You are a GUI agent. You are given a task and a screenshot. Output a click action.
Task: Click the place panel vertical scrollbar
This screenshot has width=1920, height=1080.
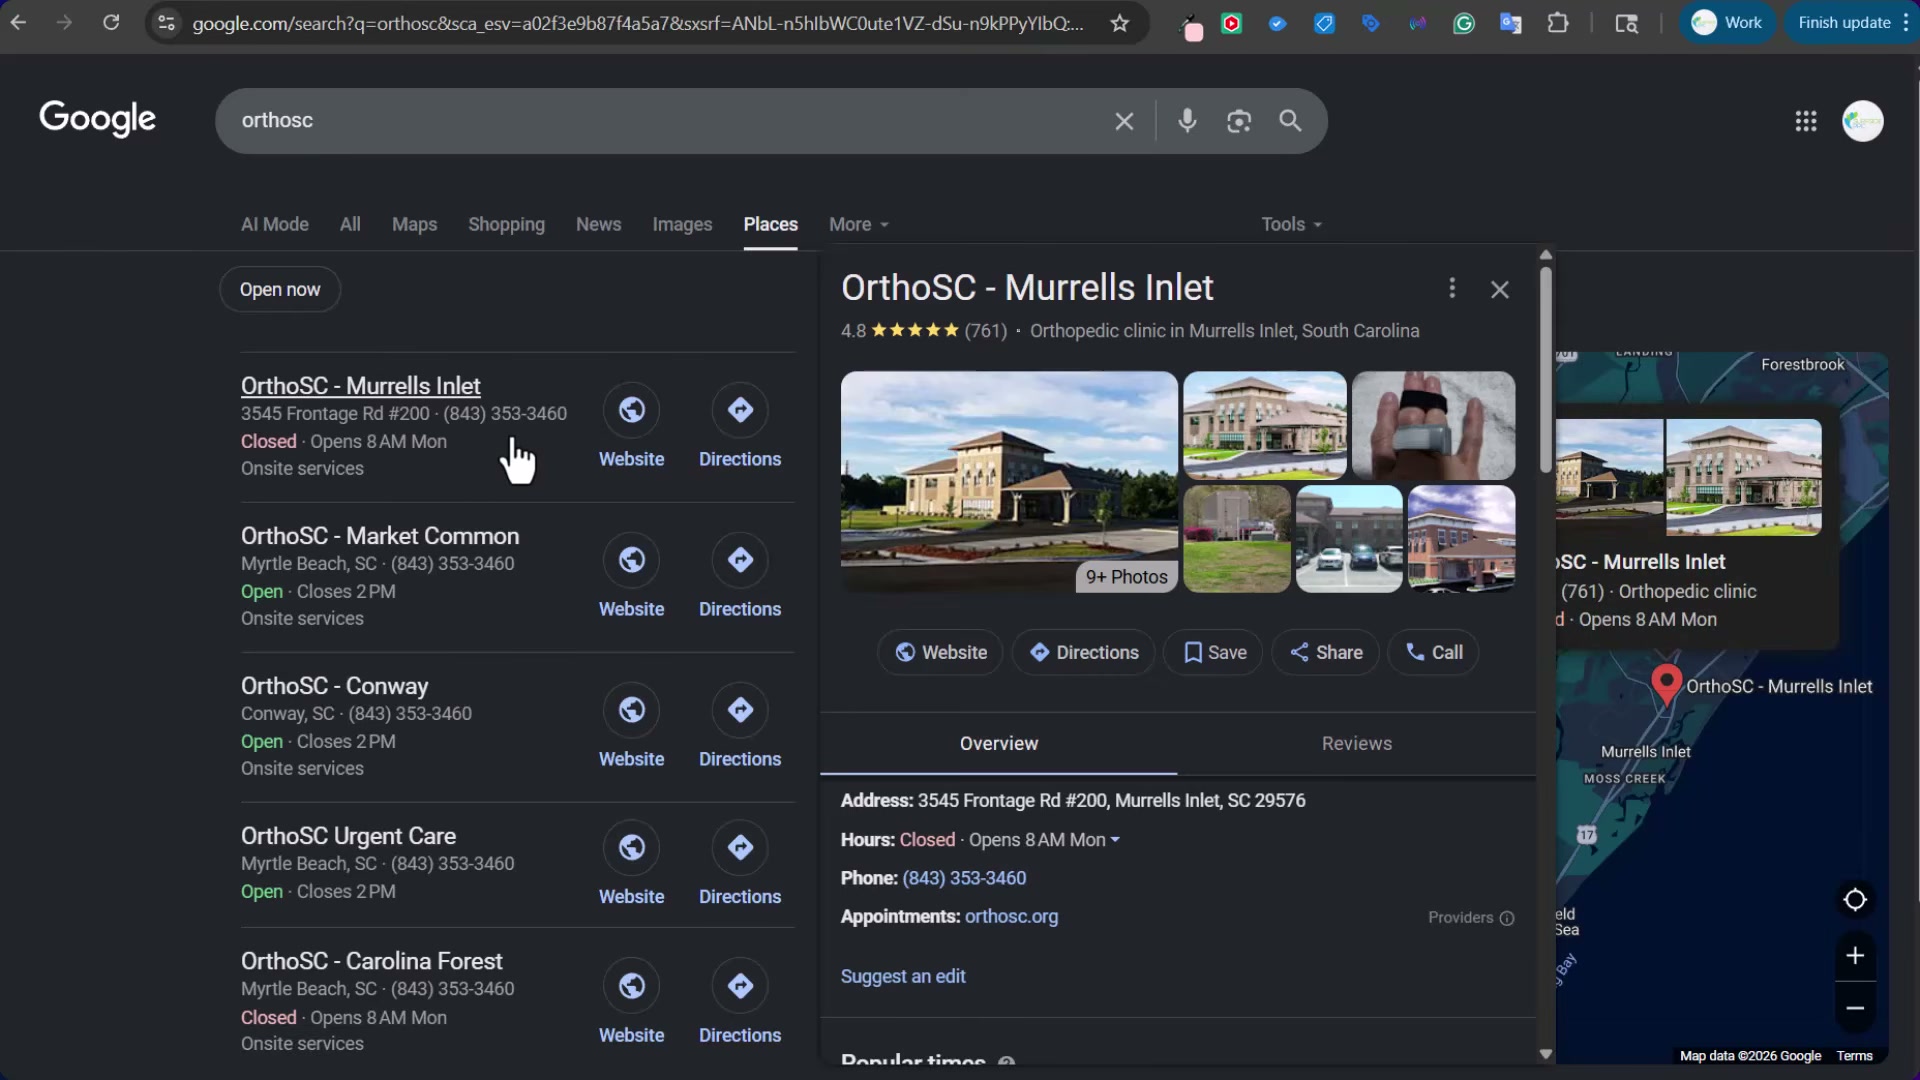(x=1545, y=370)
